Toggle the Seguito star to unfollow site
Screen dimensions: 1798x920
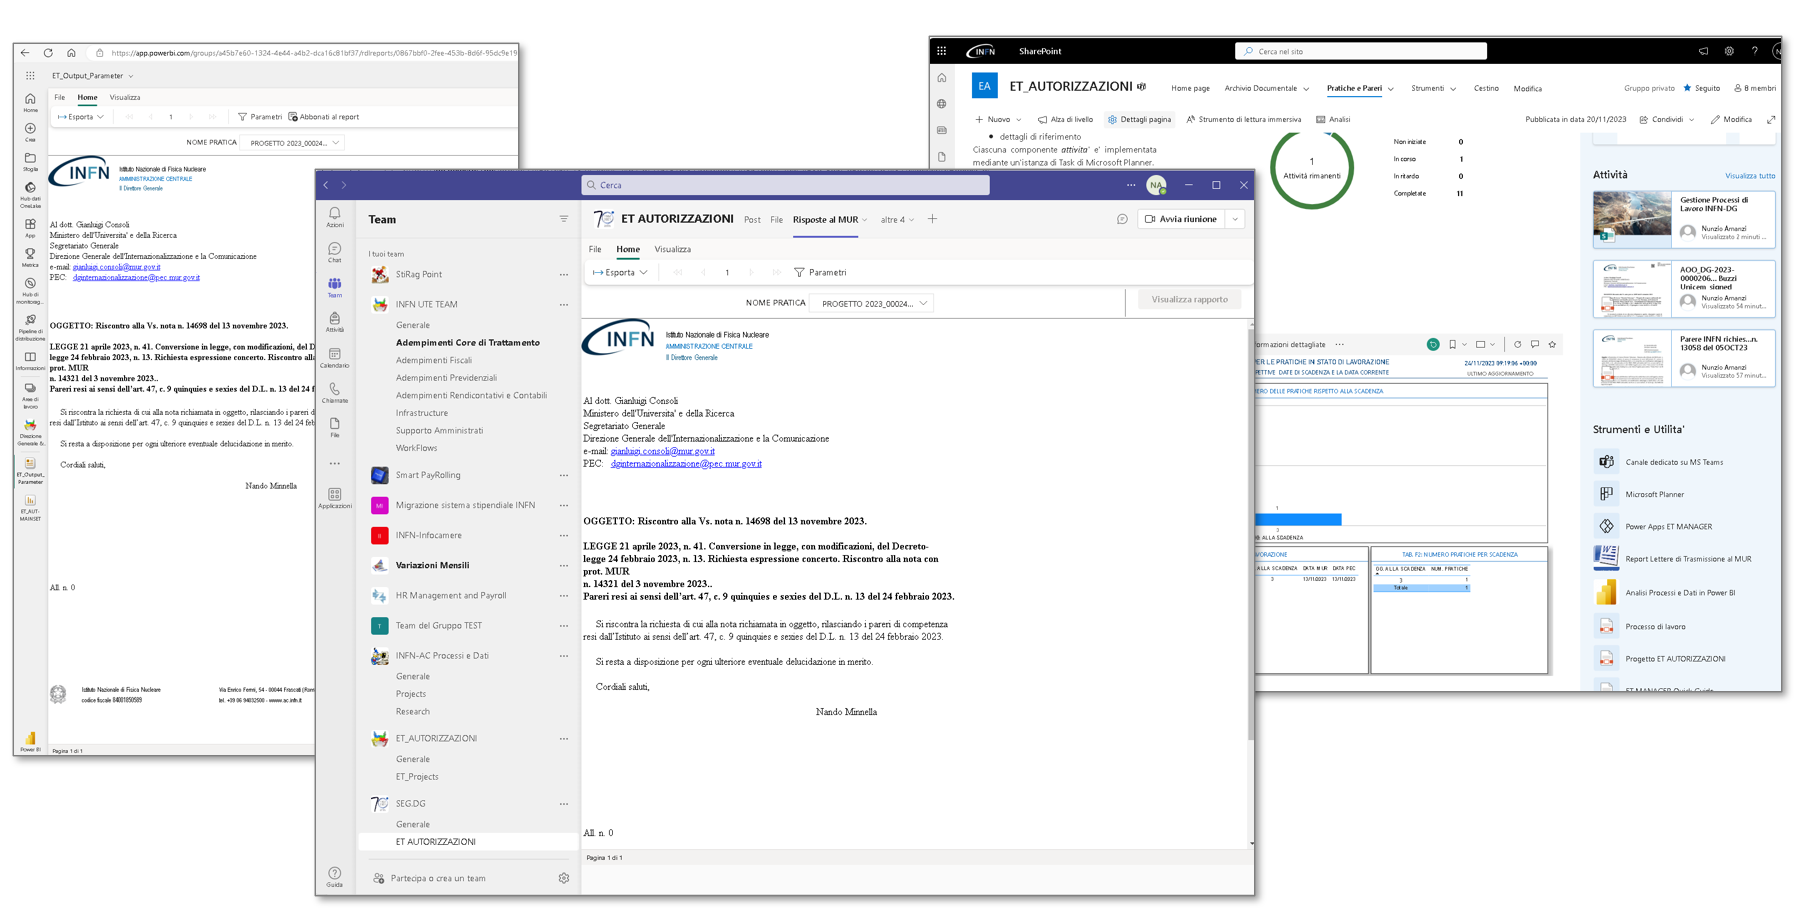click(x=1701, y=88)
